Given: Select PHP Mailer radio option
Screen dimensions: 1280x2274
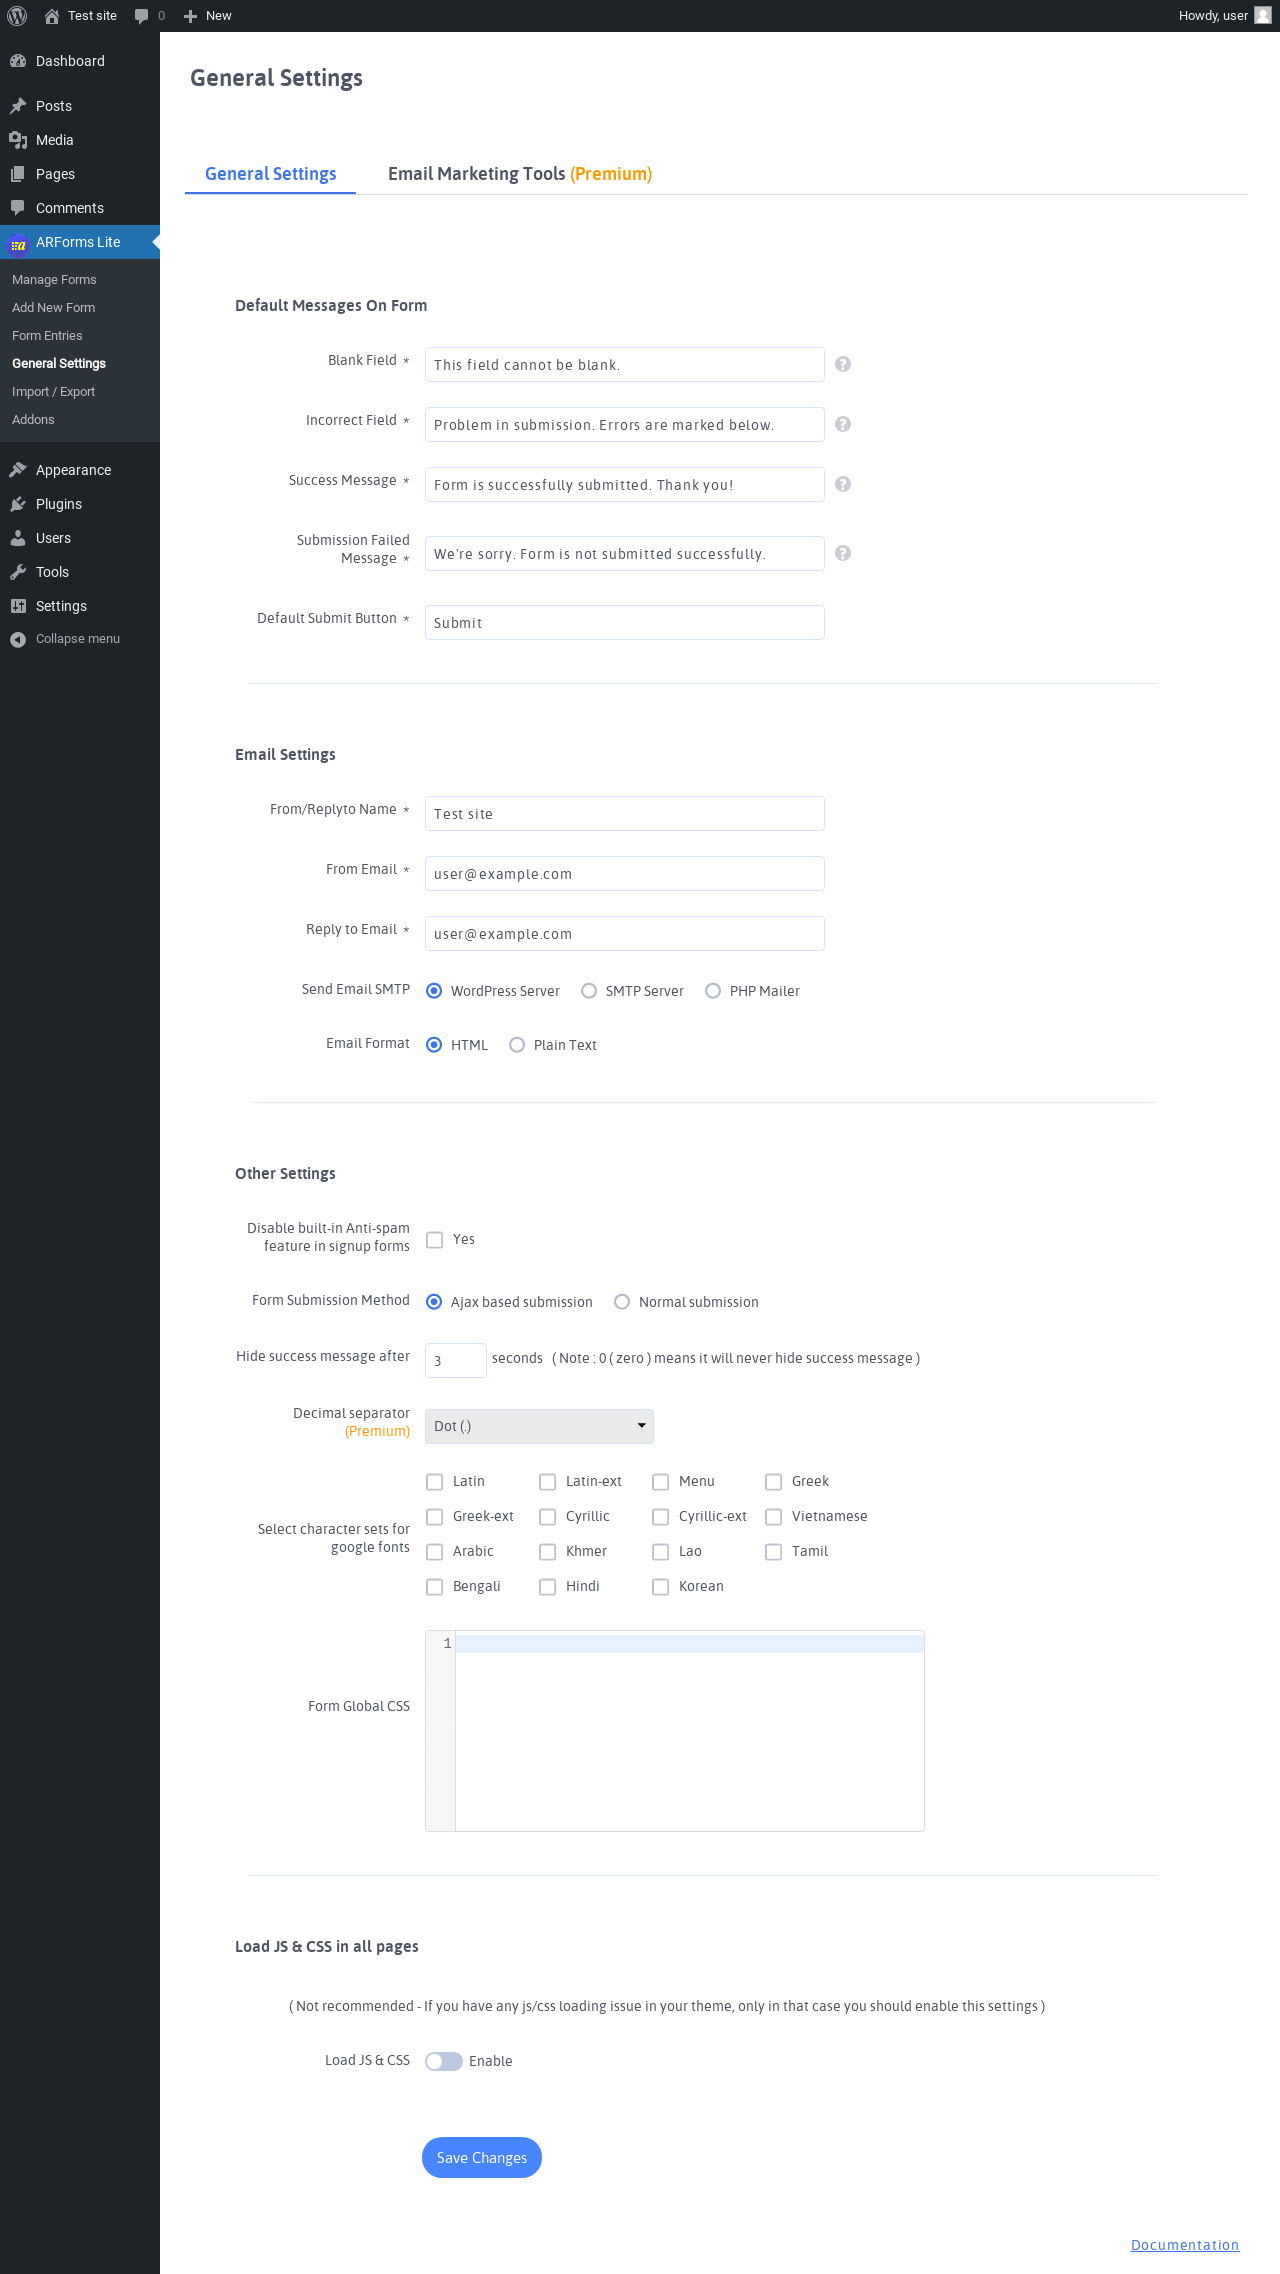Looking at the screenshot, I should pos(713,991).
